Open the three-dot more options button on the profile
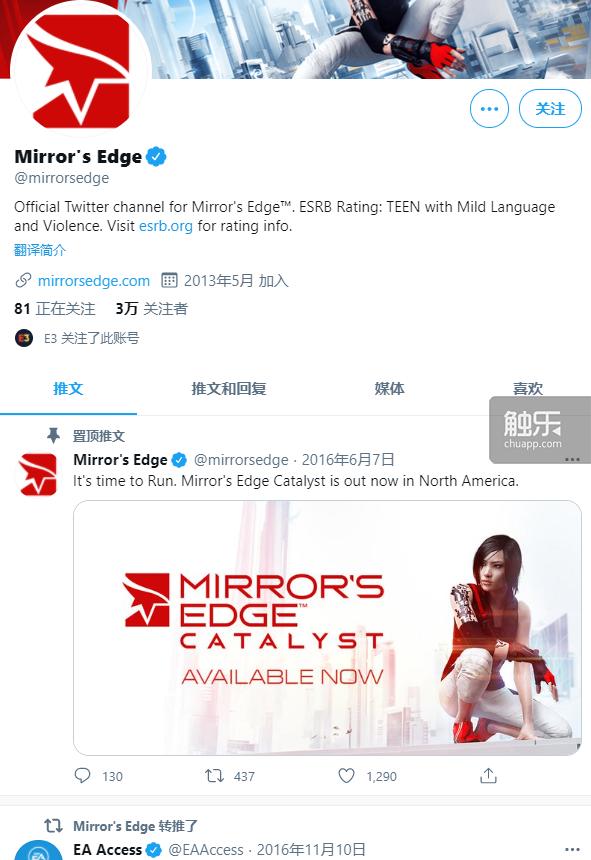The height and width of the screenshot is (860, 591). [489, 109]
